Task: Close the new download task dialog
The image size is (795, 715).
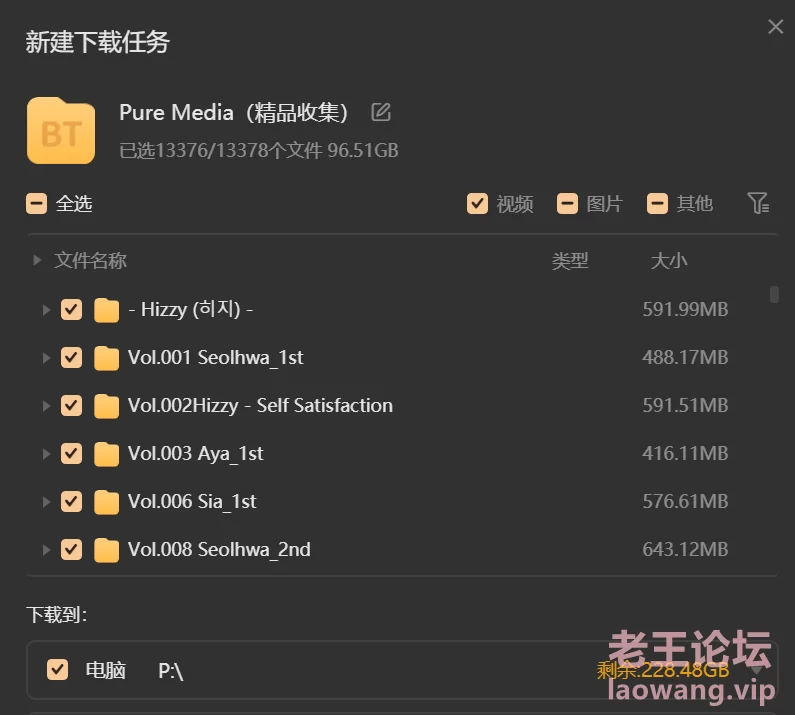Action: tap(775, 26)
